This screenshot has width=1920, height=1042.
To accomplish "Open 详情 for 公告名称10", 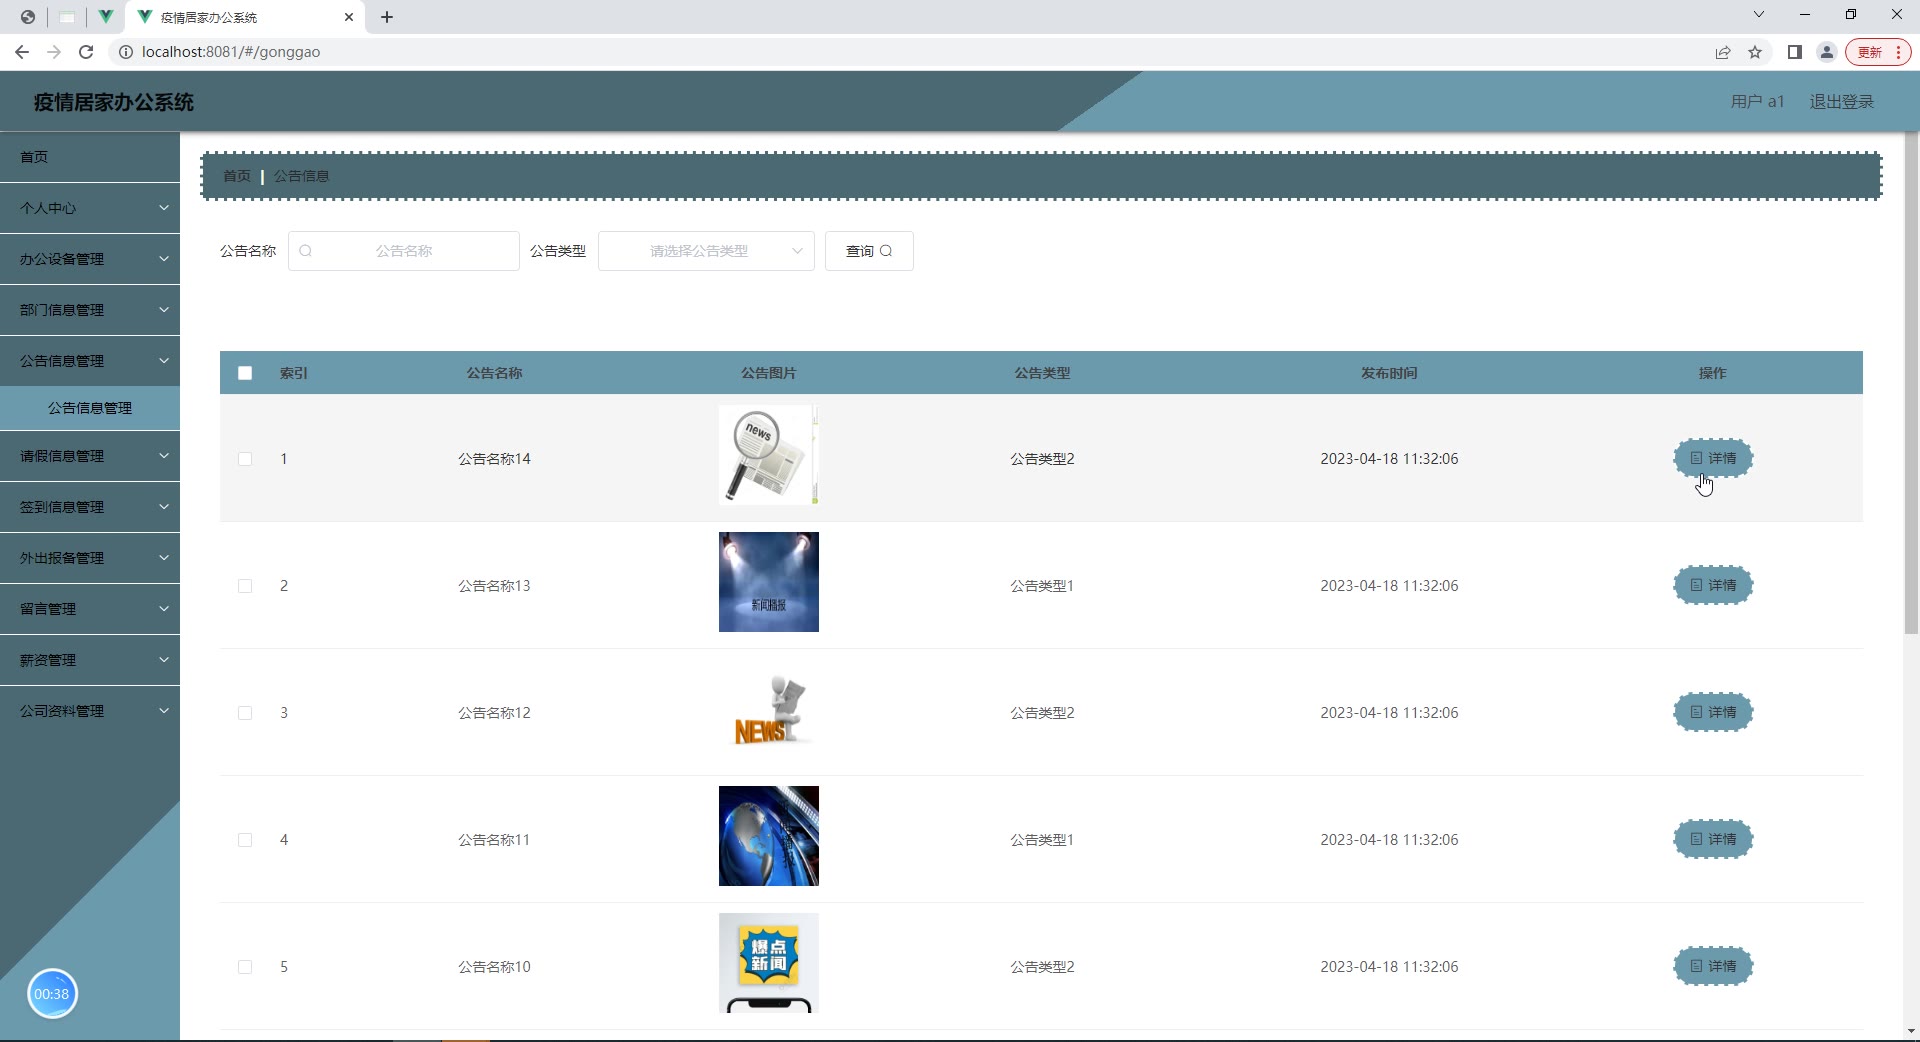I will (1713, 966).
